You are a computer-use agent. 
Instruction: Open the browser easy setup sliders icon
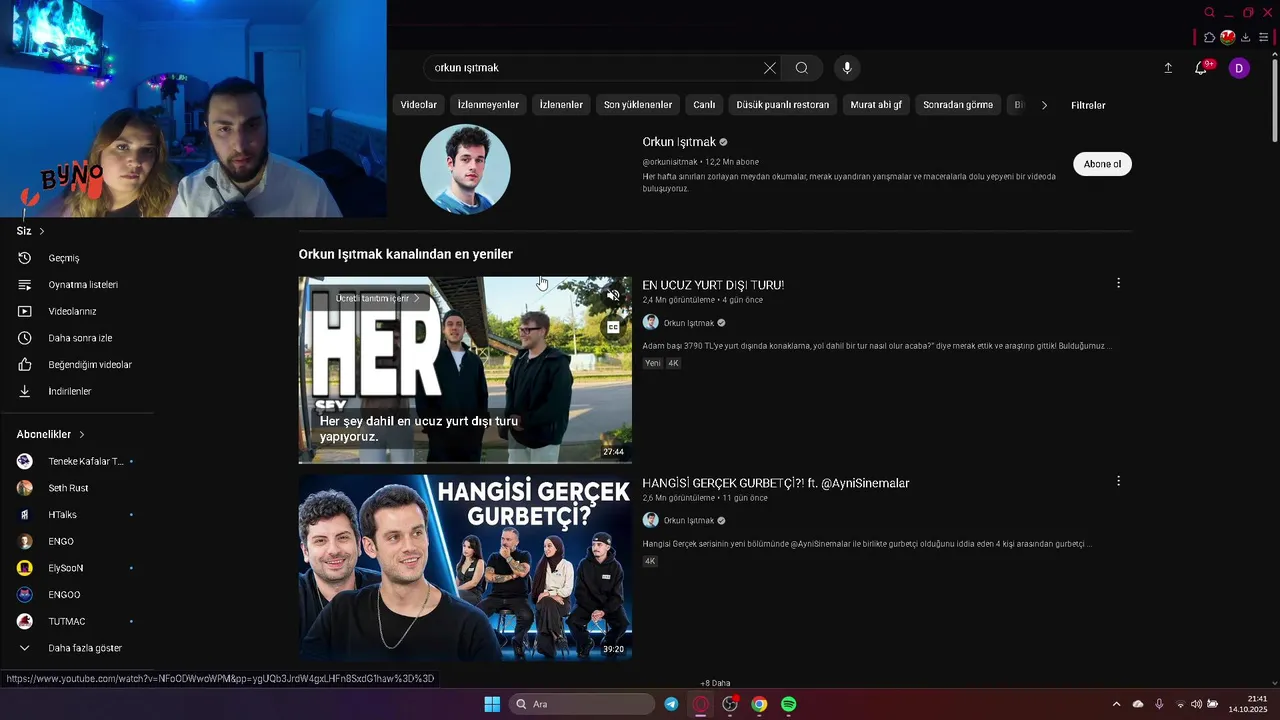pos(1264,37)
